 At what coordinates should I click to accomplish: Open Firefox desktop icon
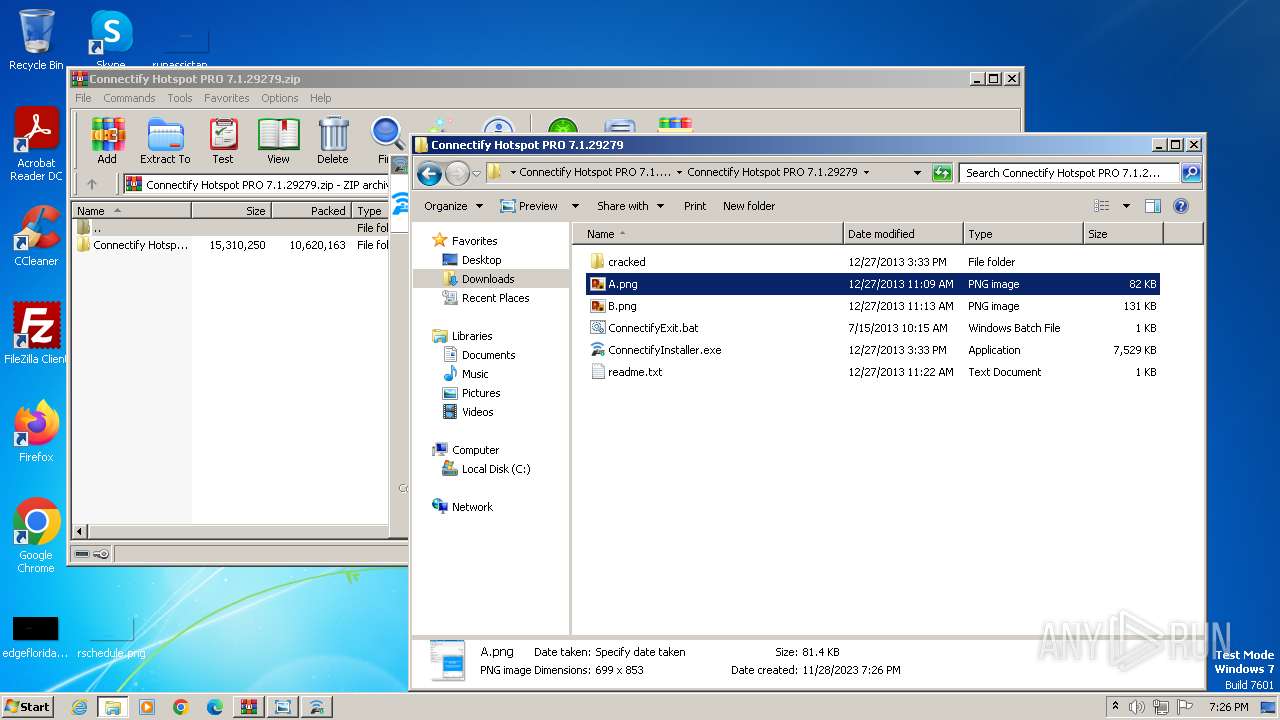tap(36, 432)
